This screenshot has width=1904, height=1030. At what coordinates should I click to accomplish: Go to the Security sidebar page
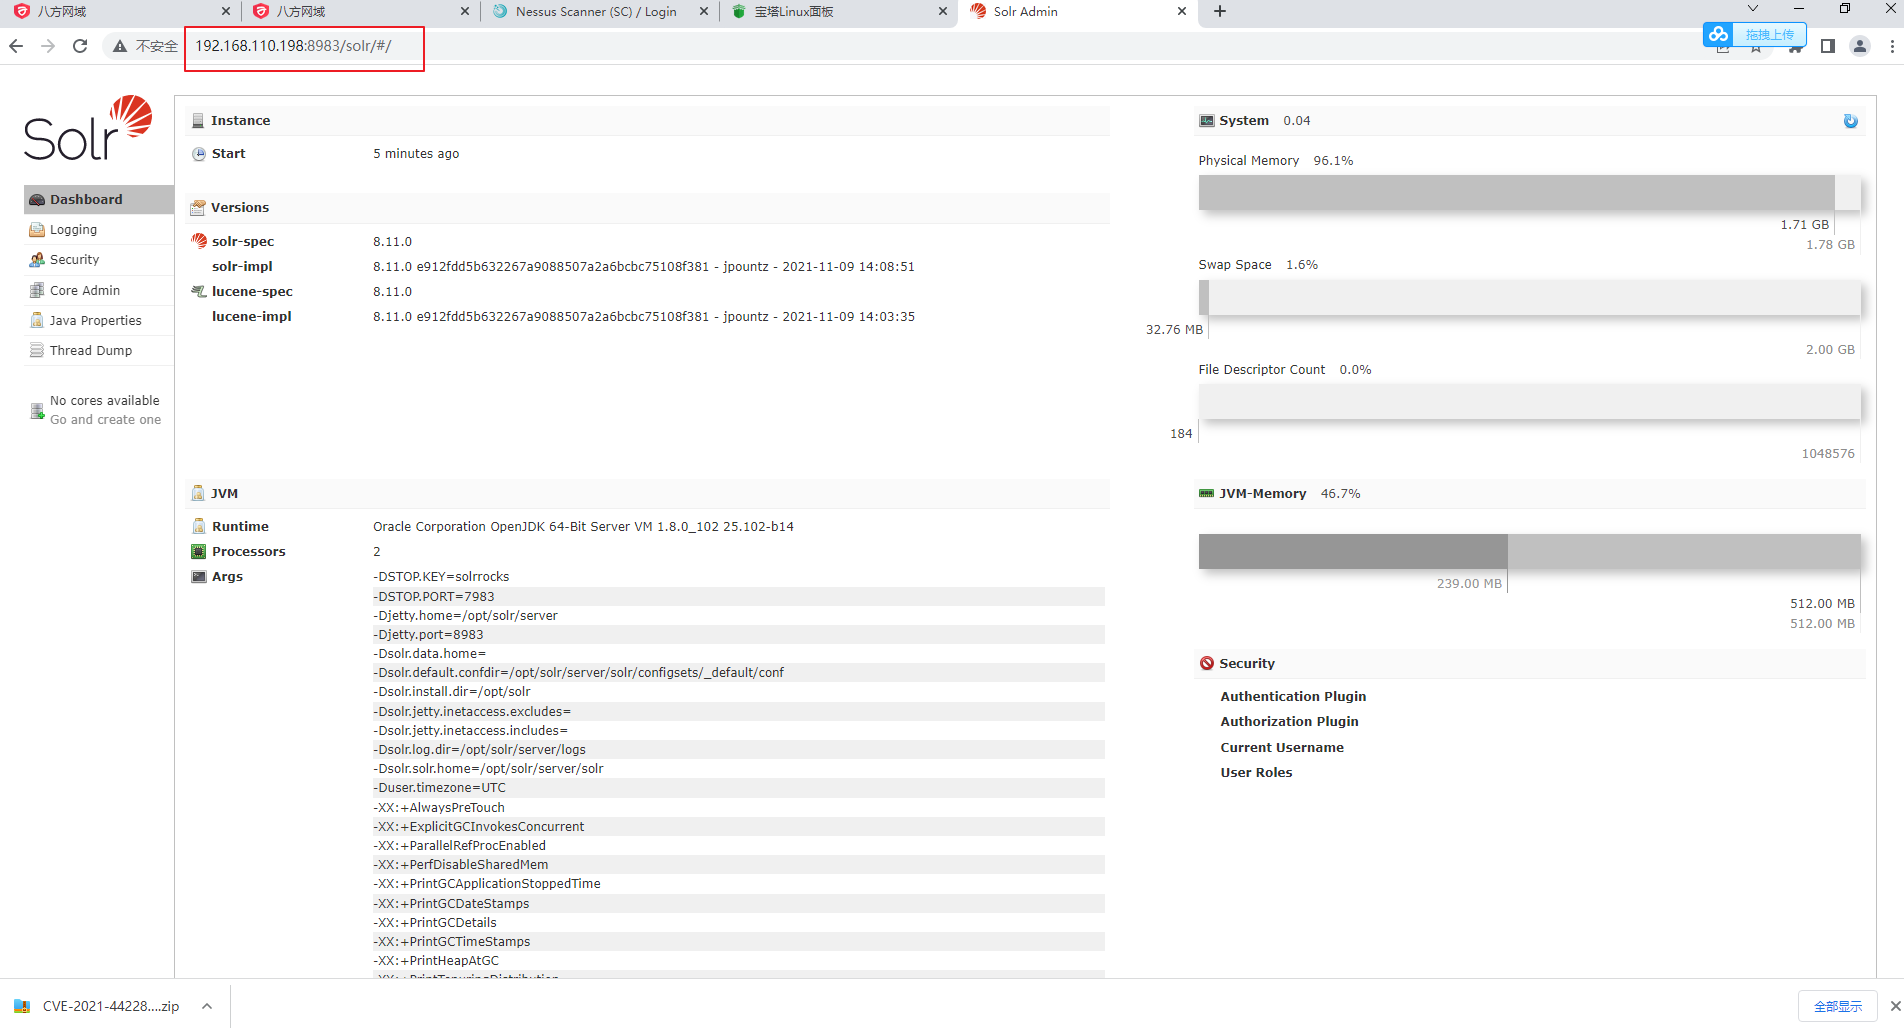coord(74,260)
